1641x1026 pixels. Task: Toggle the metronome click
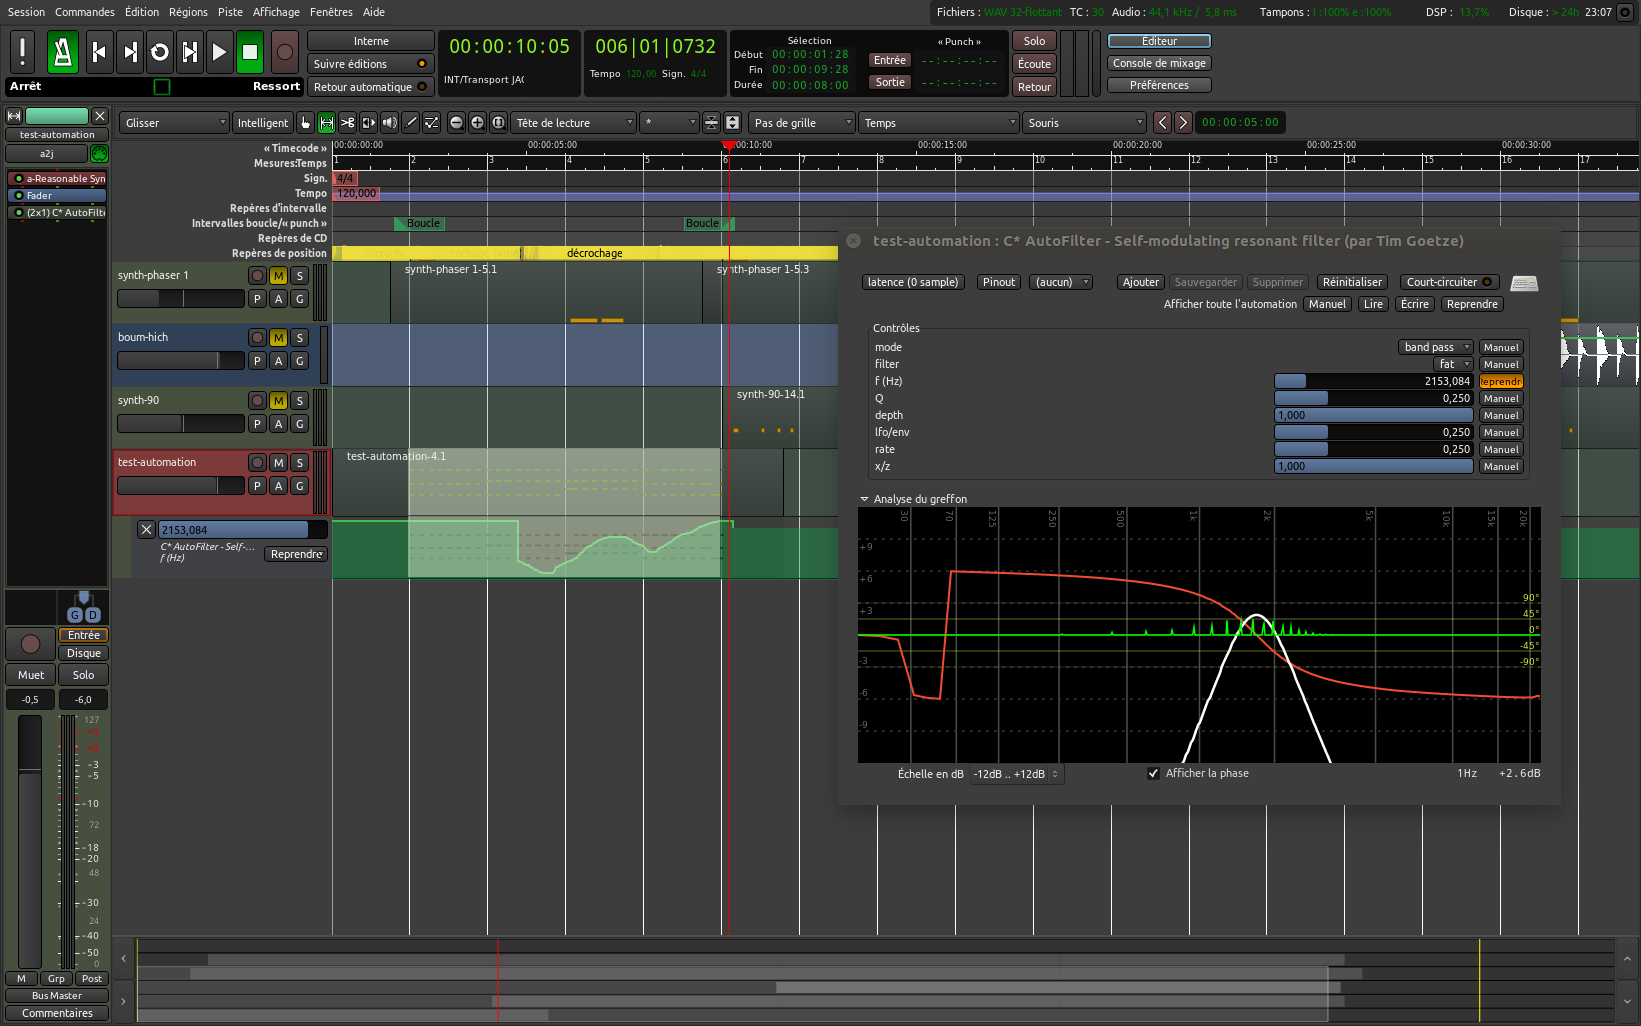[62, 52]
